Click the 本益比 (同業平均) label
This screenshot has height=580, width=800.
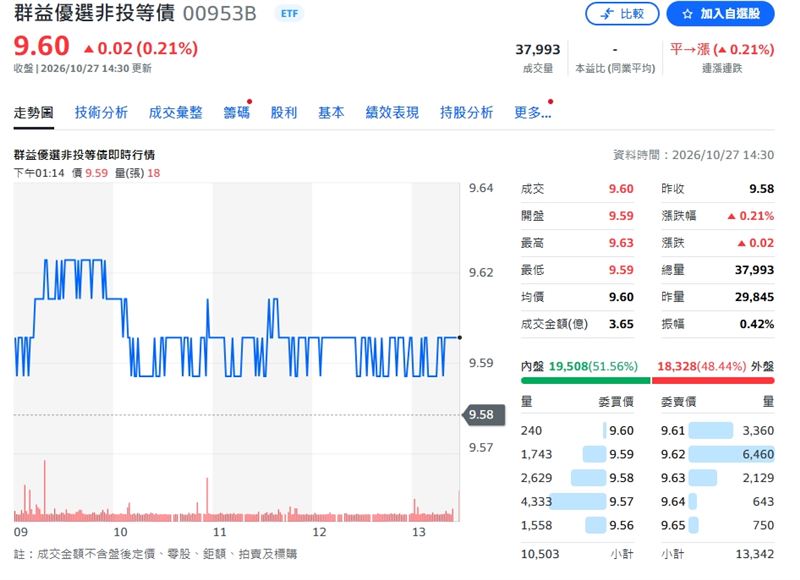pyautogui.click(x=615, y=68)
